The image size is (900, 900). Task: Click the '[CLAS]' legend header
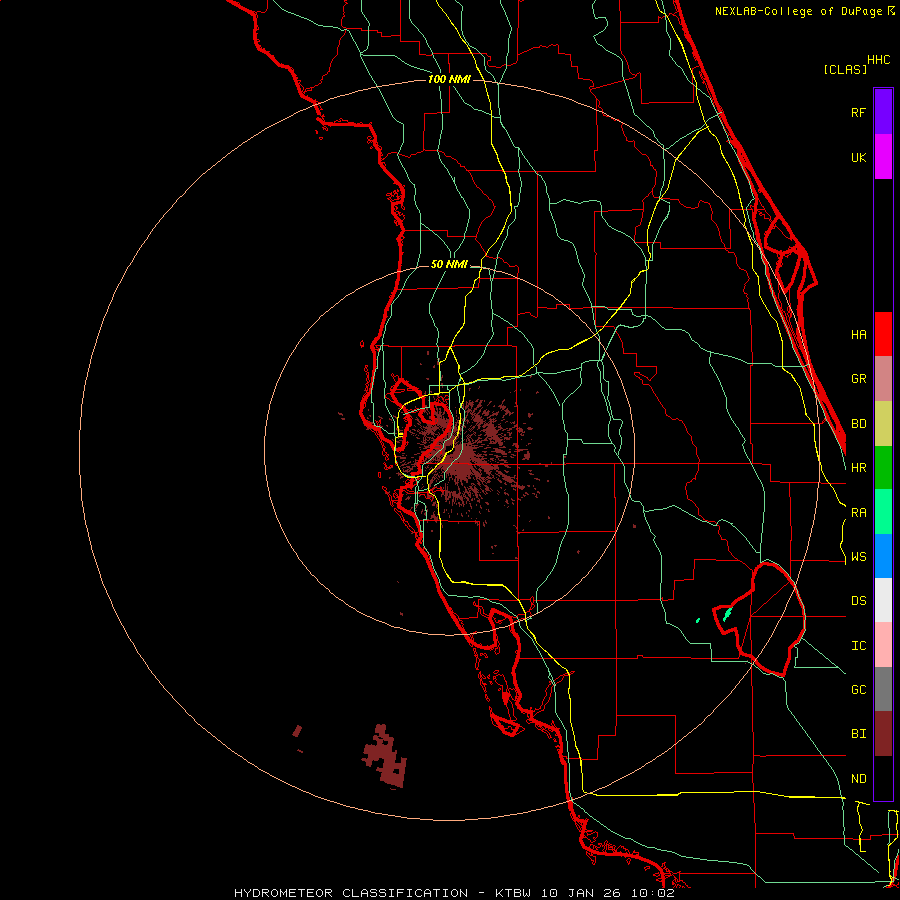click(845, 69)
